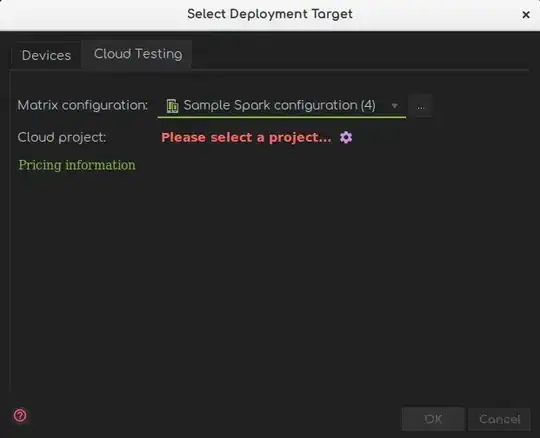Screen dimensions: 540x438
Task: Click the 'Please select a project...' text
Action: click(x=246, y=137)
